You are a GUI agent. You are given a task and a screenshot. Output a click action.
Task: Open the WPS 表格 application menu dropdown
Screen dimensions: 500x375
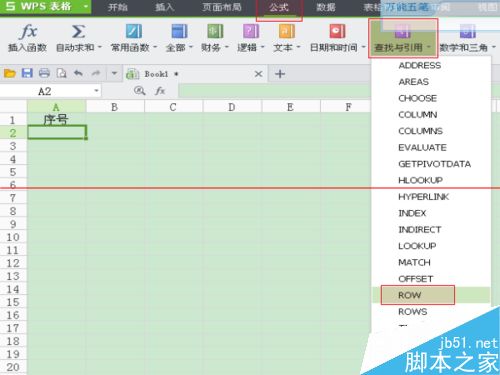pos(86,6)
